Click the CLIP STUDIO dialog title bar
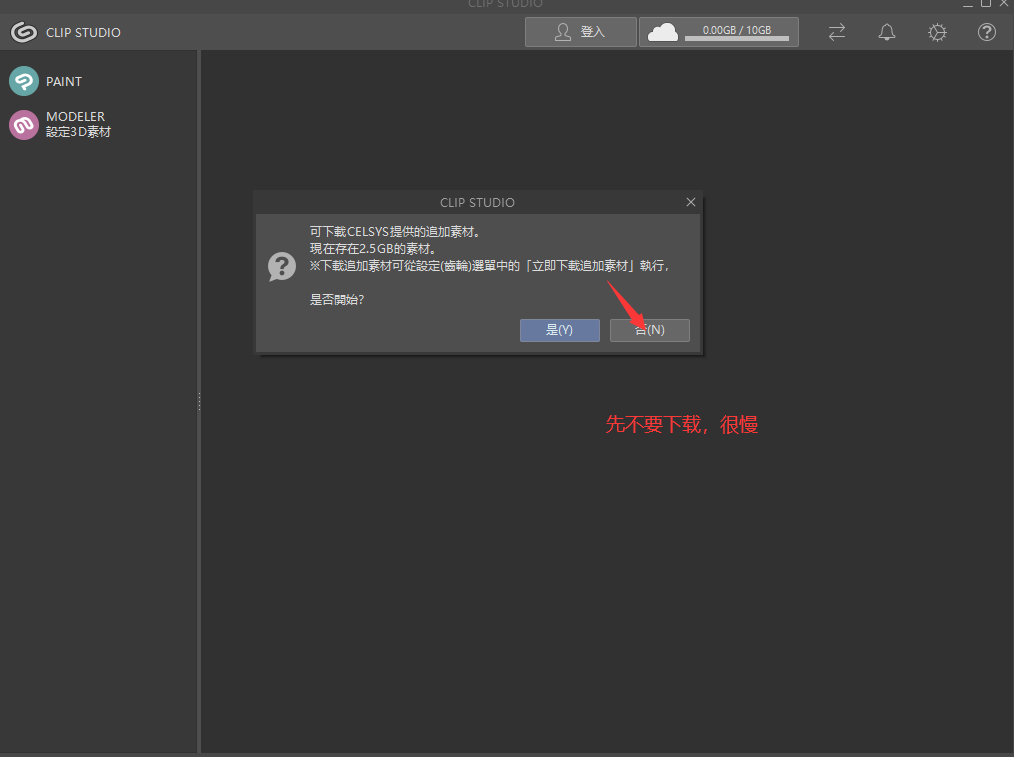The height and width of the screenshot is (757, 1014). [x=477, y=202]
